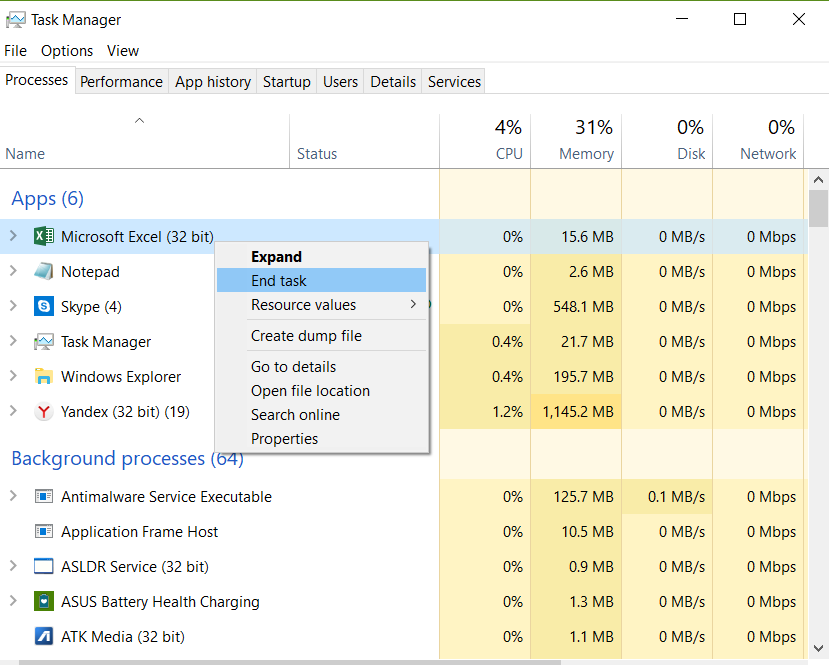
Task: Sort by the Memory column header
Action: coord(576,141)
